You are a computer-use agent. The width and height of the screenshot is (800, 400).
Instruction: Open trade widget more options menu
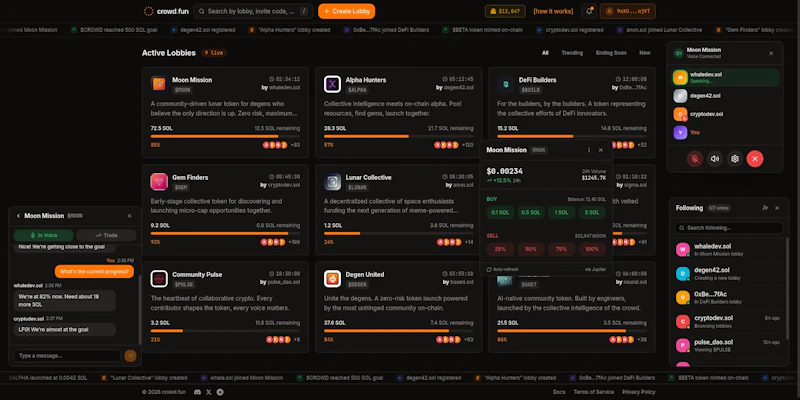coord(589,150)
